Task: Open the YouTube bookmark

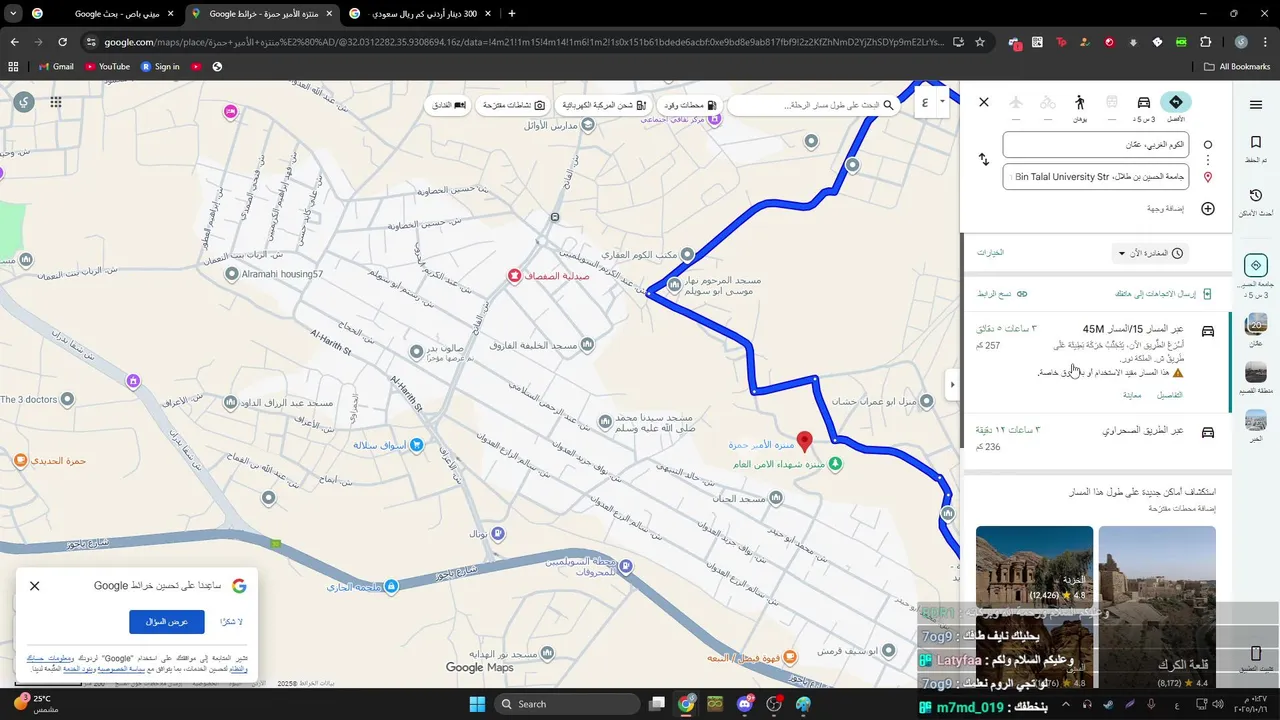Action: [107, 66]
